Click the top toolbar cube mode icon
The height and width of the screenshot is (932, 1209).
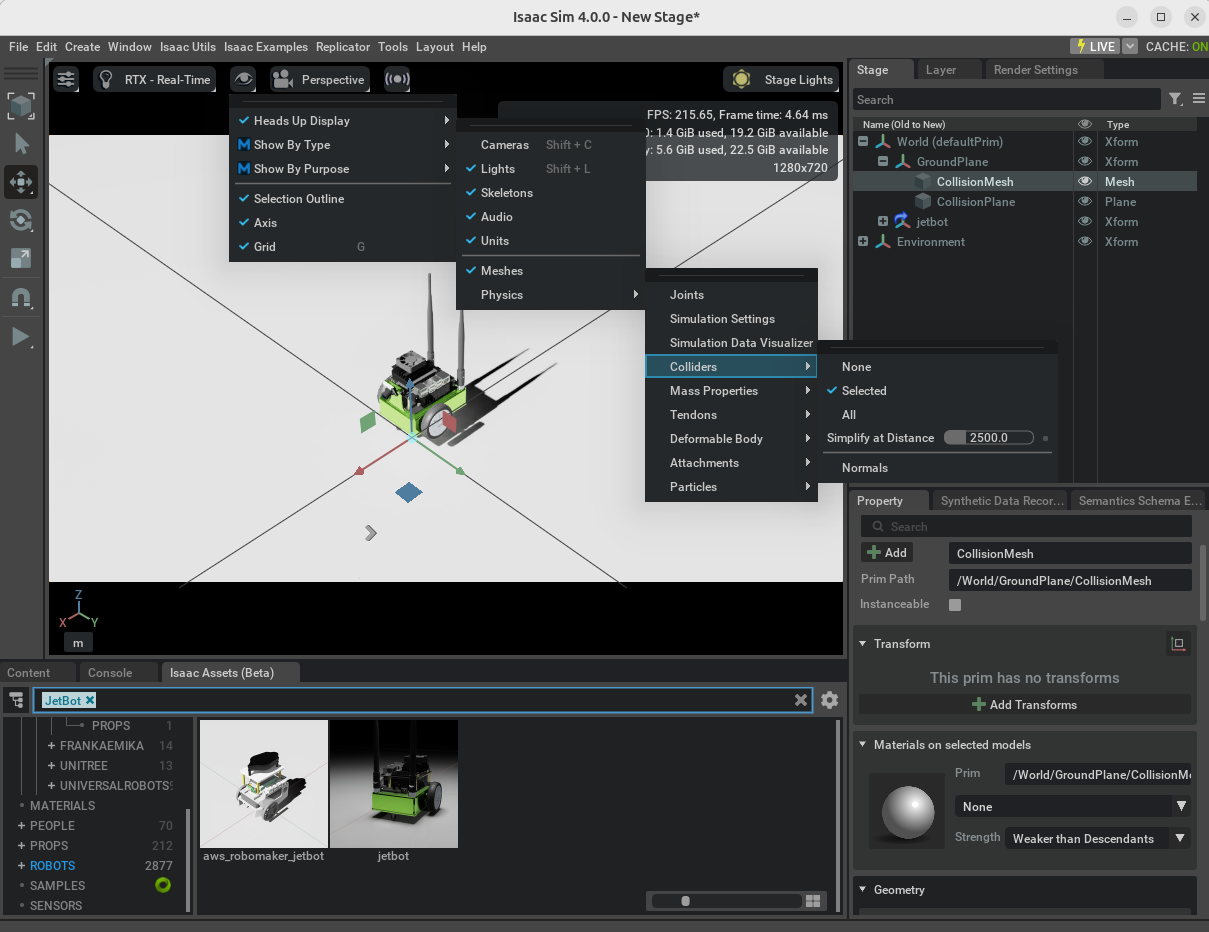[x=21, y=105]
